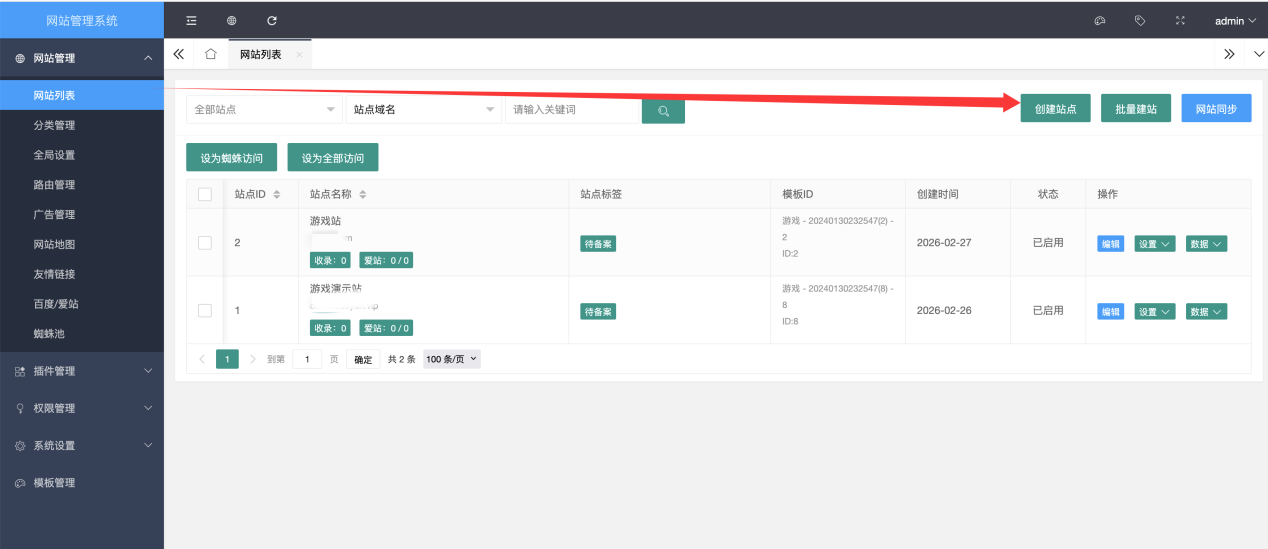The width and height of the screenshot is (1268, 549).
Task: Click the 网站同步 button
Action: pos(1216,109)
